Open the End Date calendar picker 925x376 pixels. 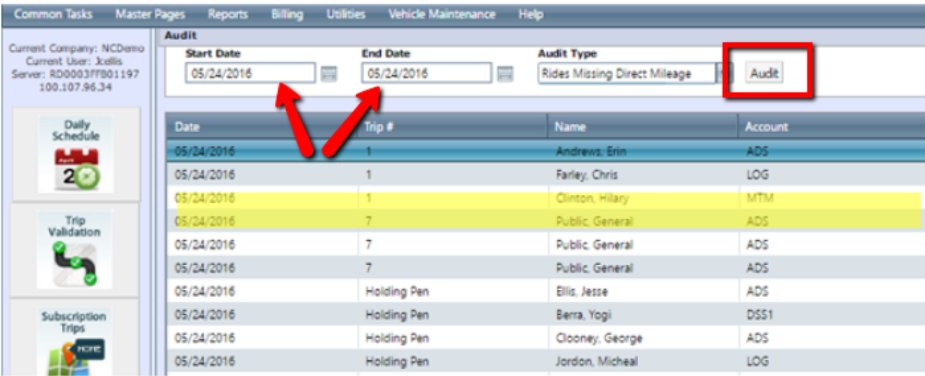pyautogui.click(x=505, y=74)
